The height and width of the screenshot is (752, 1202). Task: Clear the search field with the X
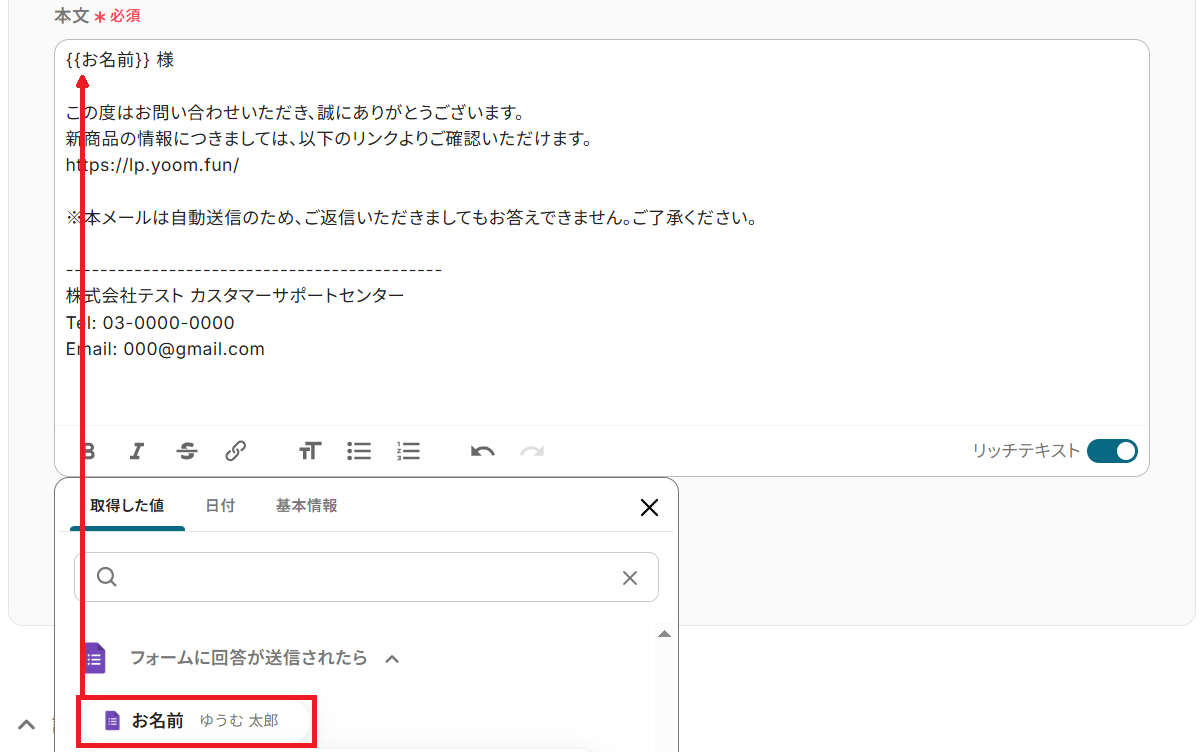pyautogui.click(x=630, y=578)
